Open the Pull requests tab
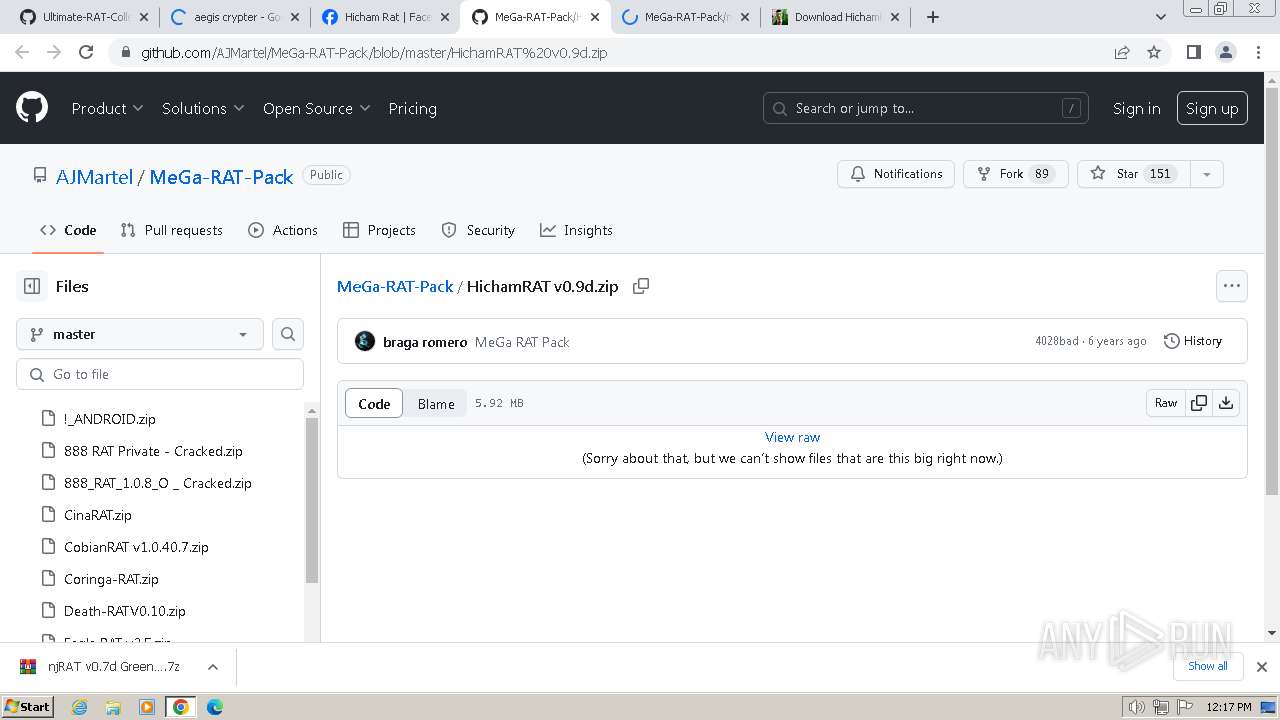The image size is (1280, 720). pyautogui.click(x=171, y=230)
